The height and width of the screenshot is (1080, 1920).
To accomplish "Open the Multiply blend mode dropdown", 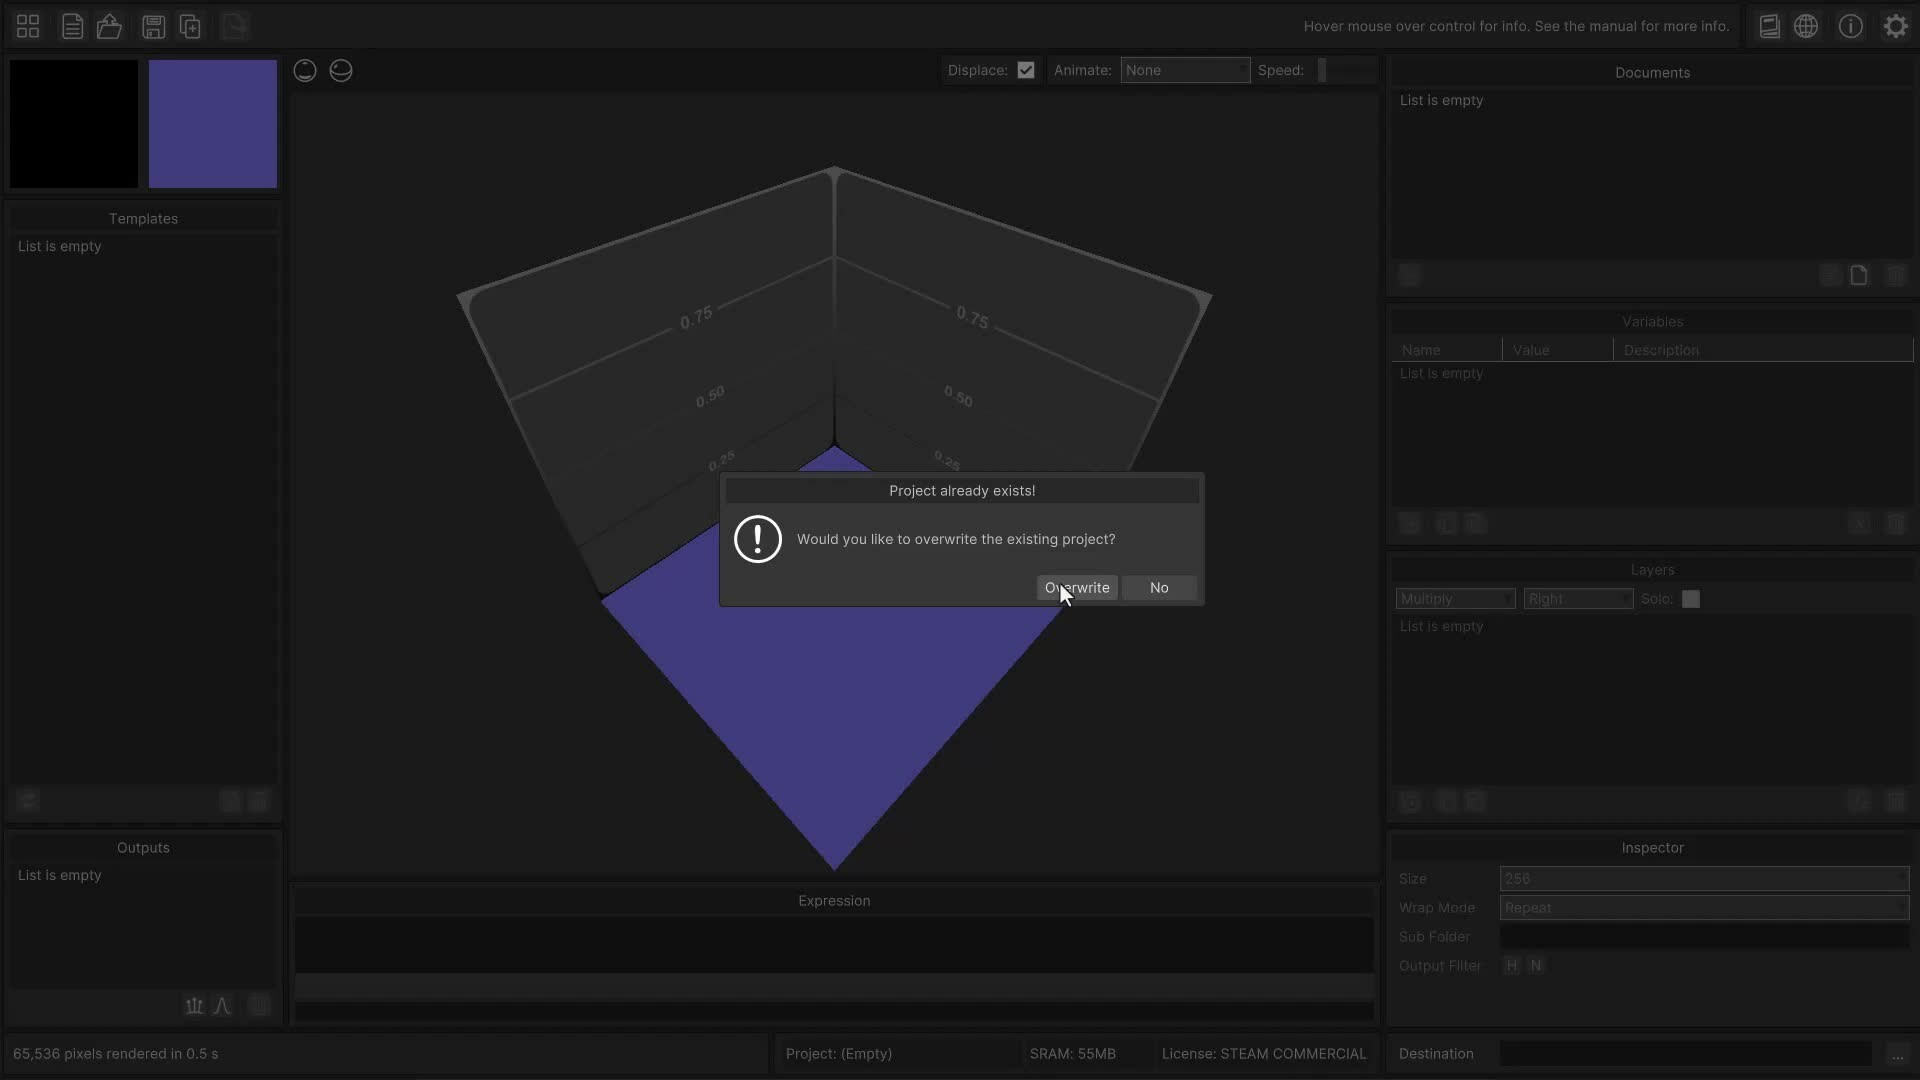I will 1455,599.
